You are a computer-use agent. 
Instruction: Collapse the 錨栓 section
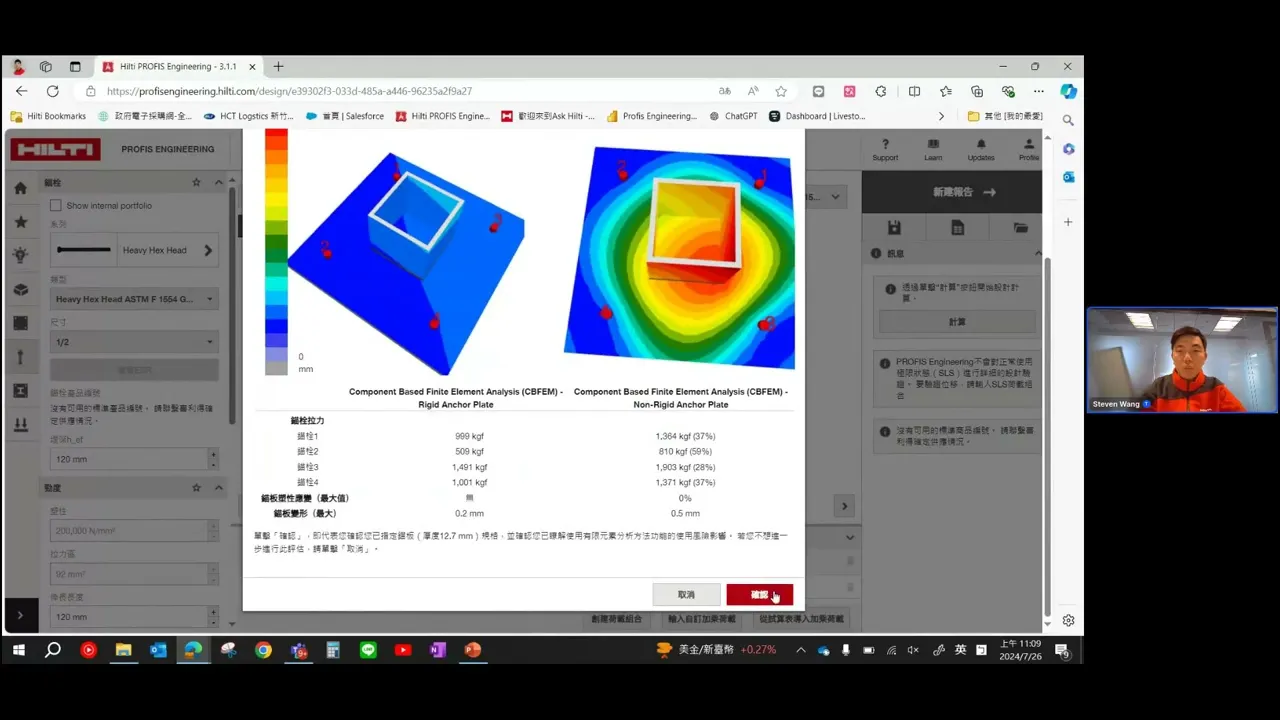(218, 183)
